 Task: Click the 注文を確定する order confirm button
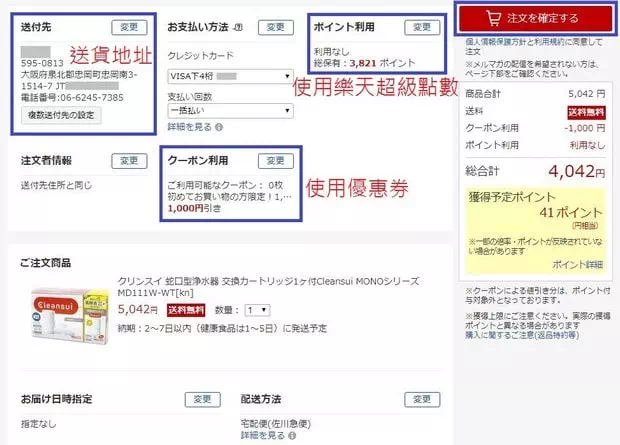click(535, 18)
